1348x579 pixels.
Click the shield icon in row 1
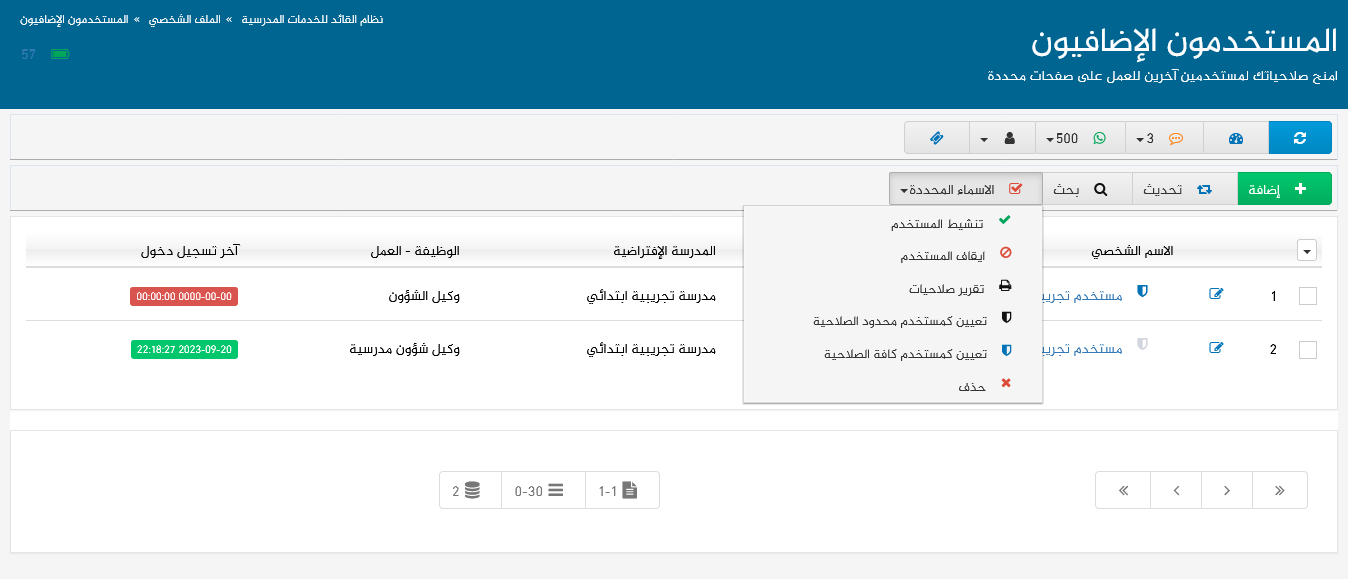[x=1142, y=291]
